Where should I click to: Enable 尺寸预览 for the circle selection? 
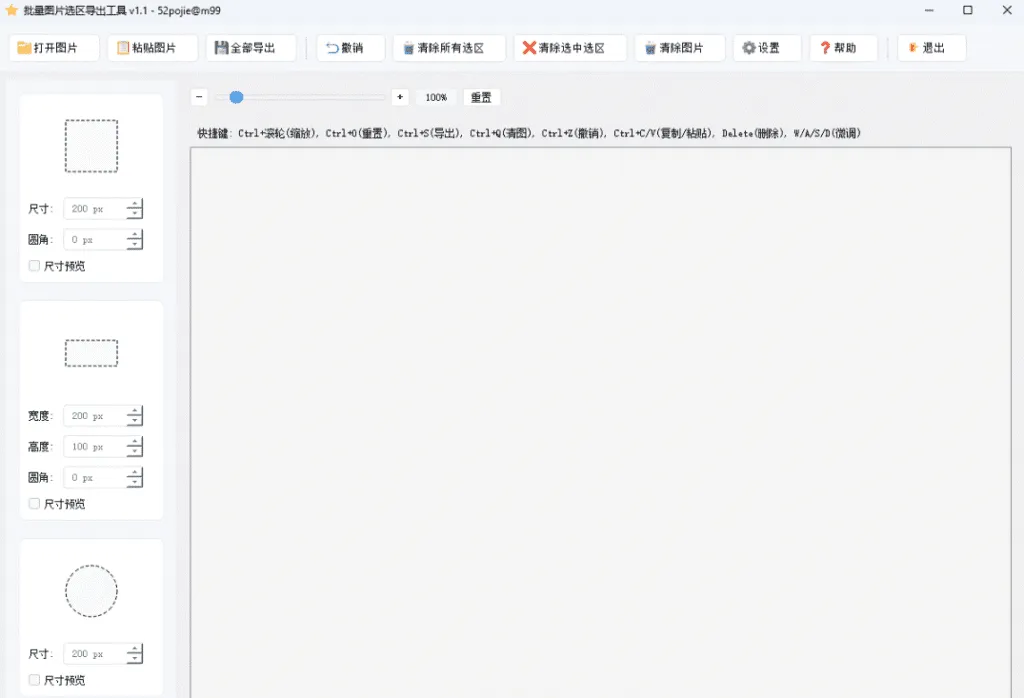pos(34,679)
